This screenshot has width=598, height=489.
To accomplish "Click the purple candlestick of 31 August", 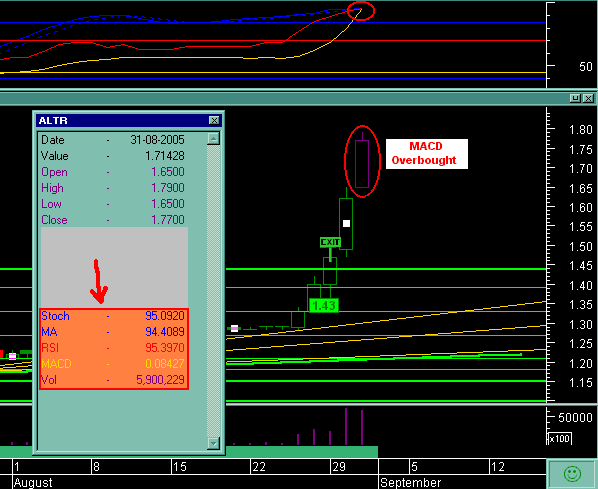I will (362, 164).
